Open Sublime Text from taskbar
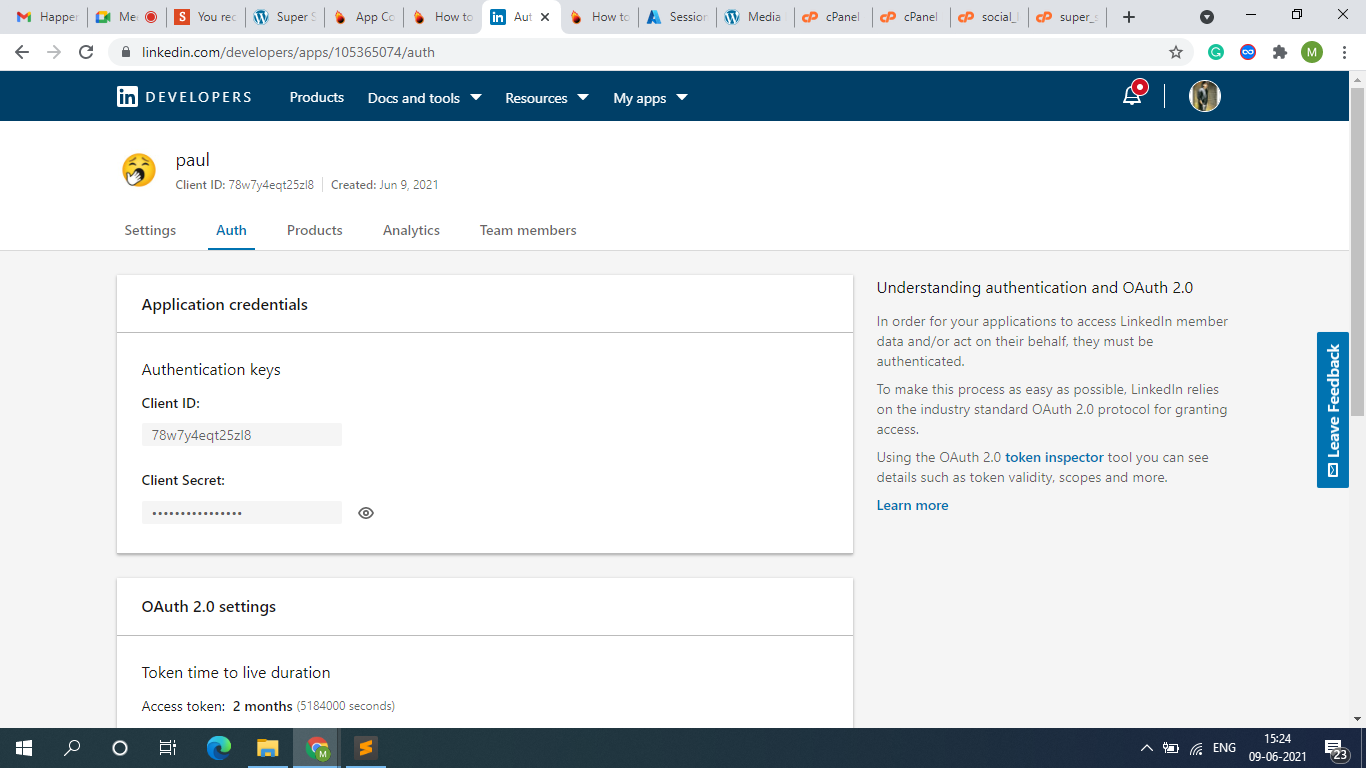This screenshot has height=768, width=1366. [366, 747]
